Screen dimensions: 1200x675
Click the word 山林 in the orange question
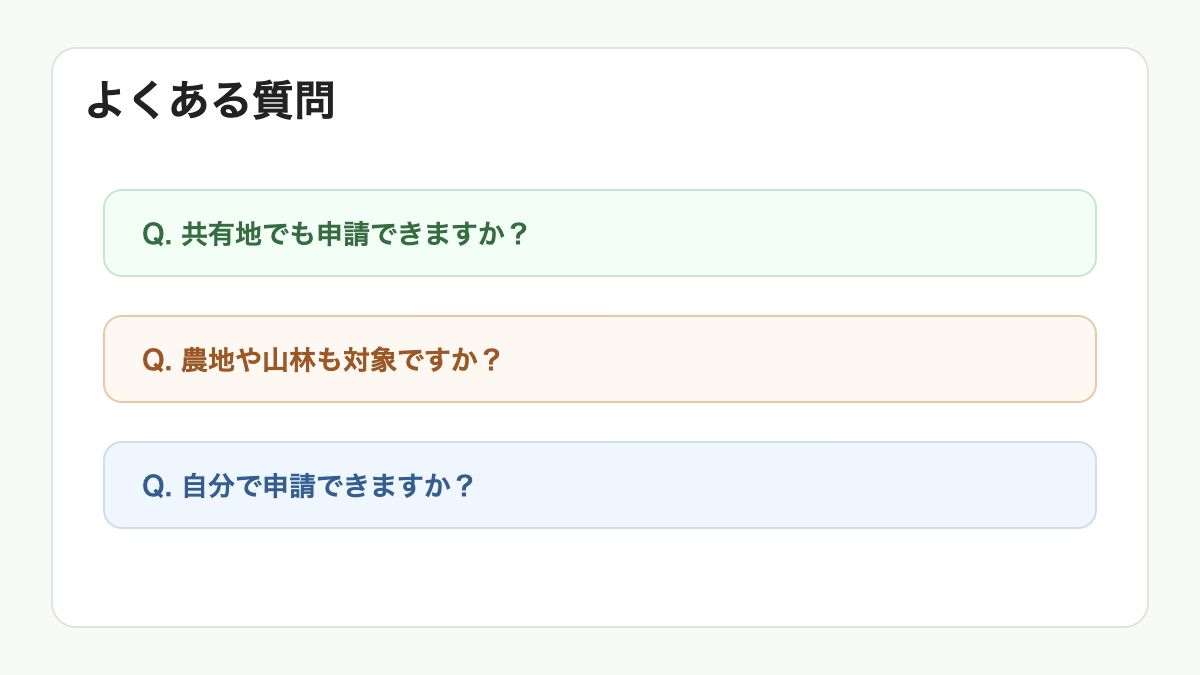[x=289, y=359]
